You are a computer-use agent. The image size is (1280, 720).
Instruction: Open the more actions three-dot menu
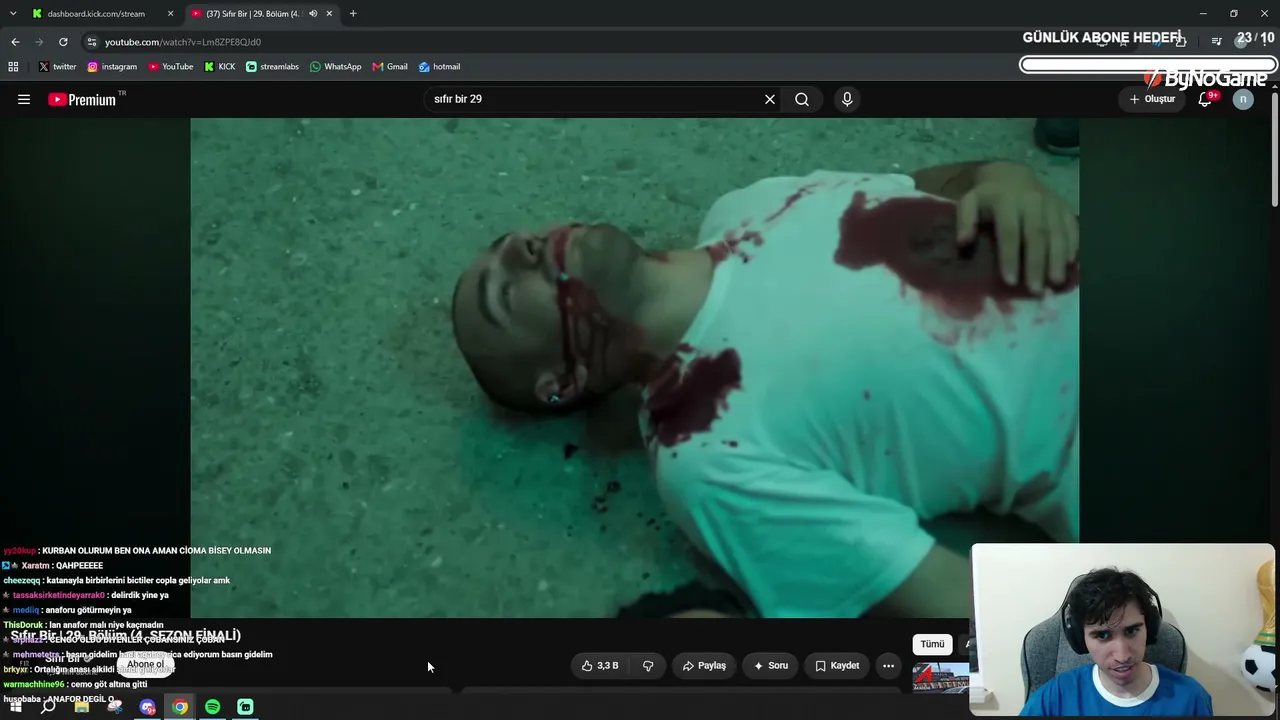tap(888, 665)
